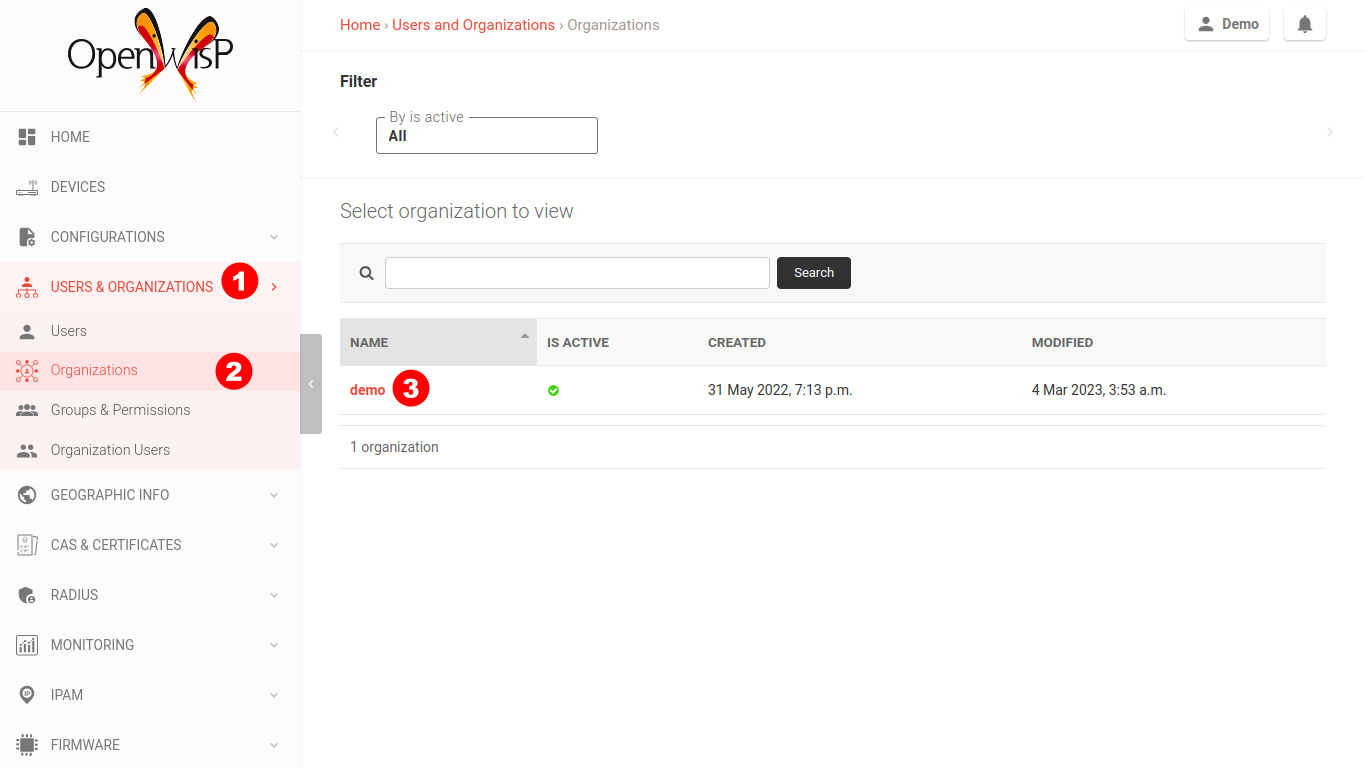Screen dimensions: 1364x768
Task: Sort the table by Name column
Action: pos(369,342)
